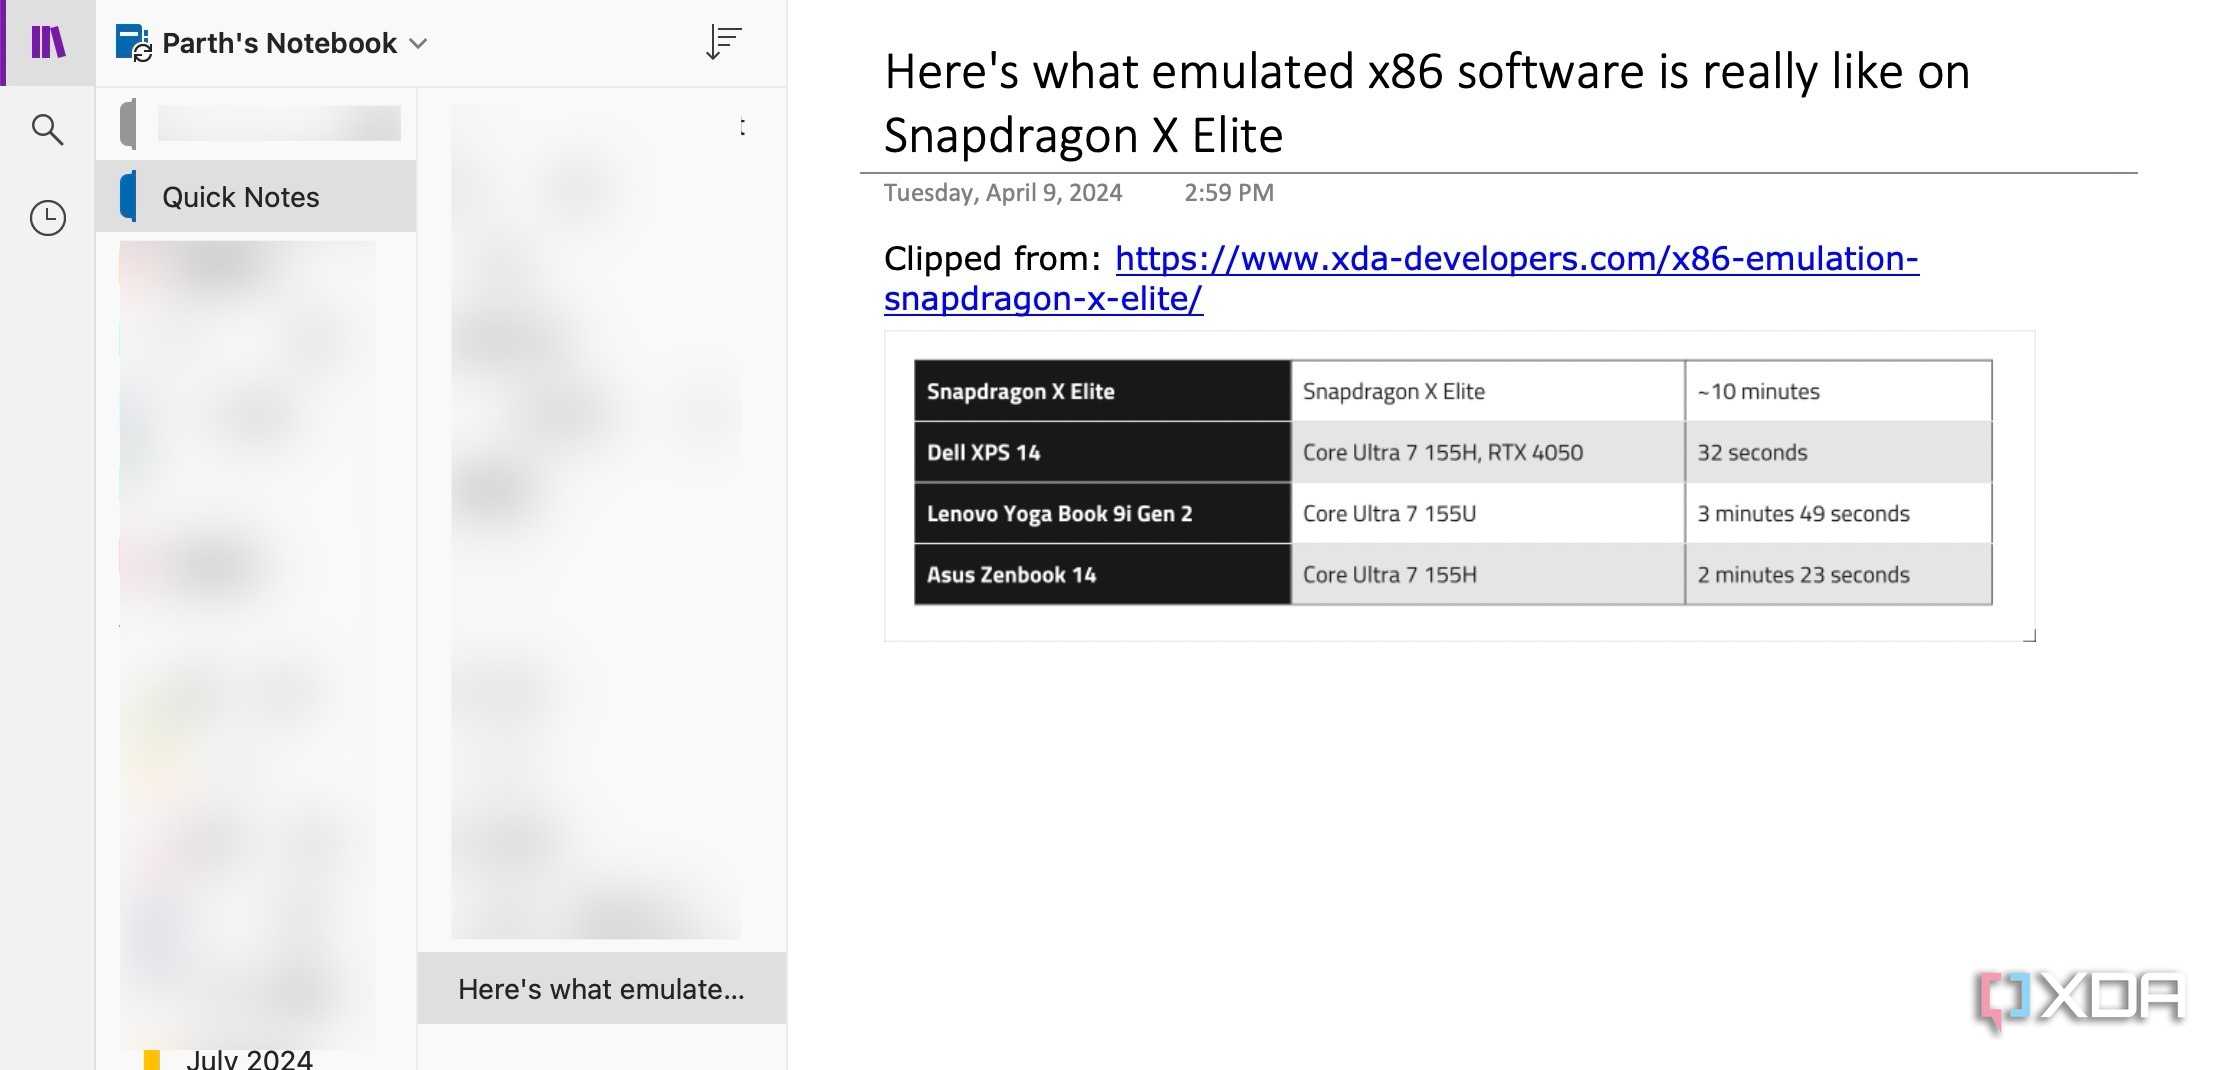Click "3 minutes 49 seconds" cell
Screen dimensions: 2220x1070
click(x=1838, y=513)
